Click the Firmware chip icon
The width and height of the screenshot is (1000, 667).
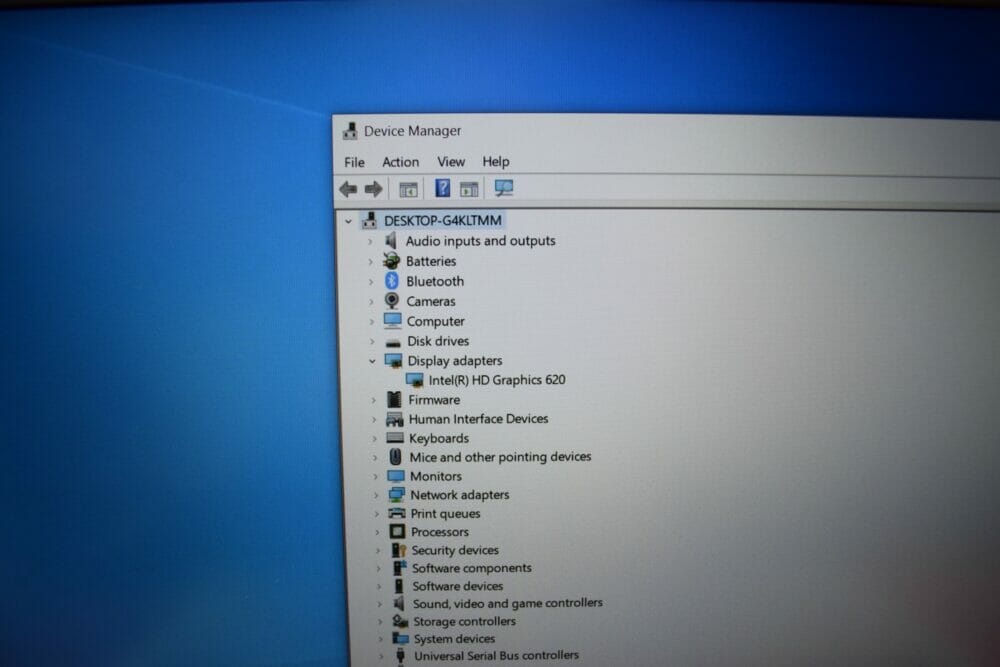(x=394, y=400)
